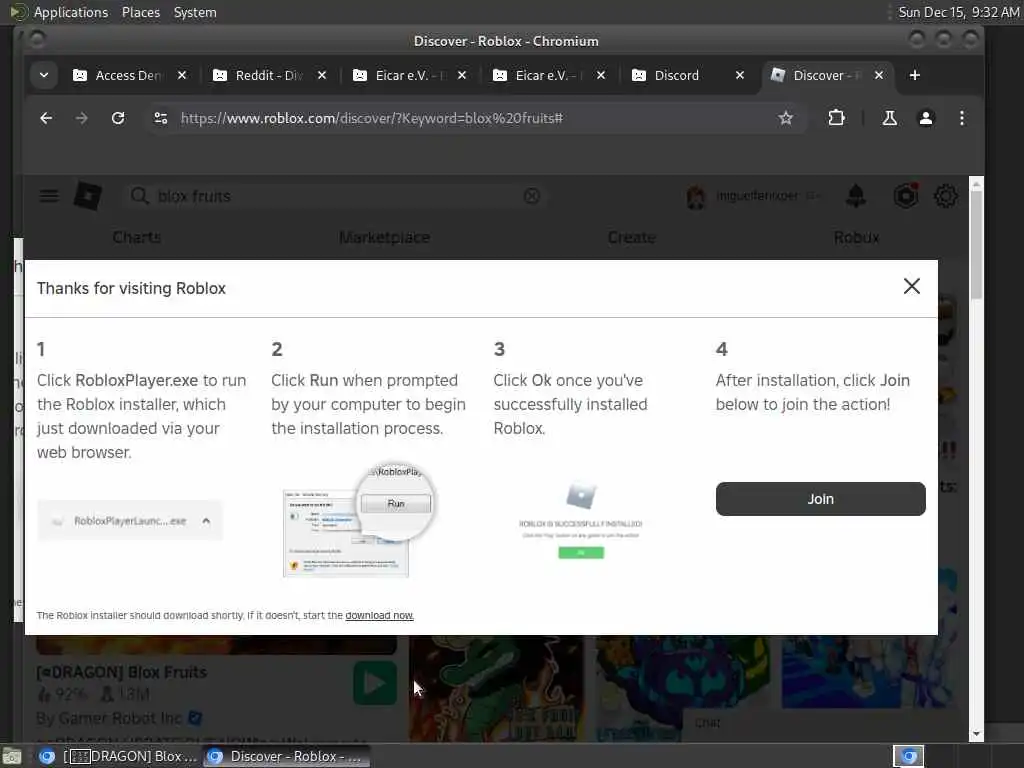Switch to the first Eicar e.V. tab
The height and width of the screenshot is (768, 1024).
409,75
